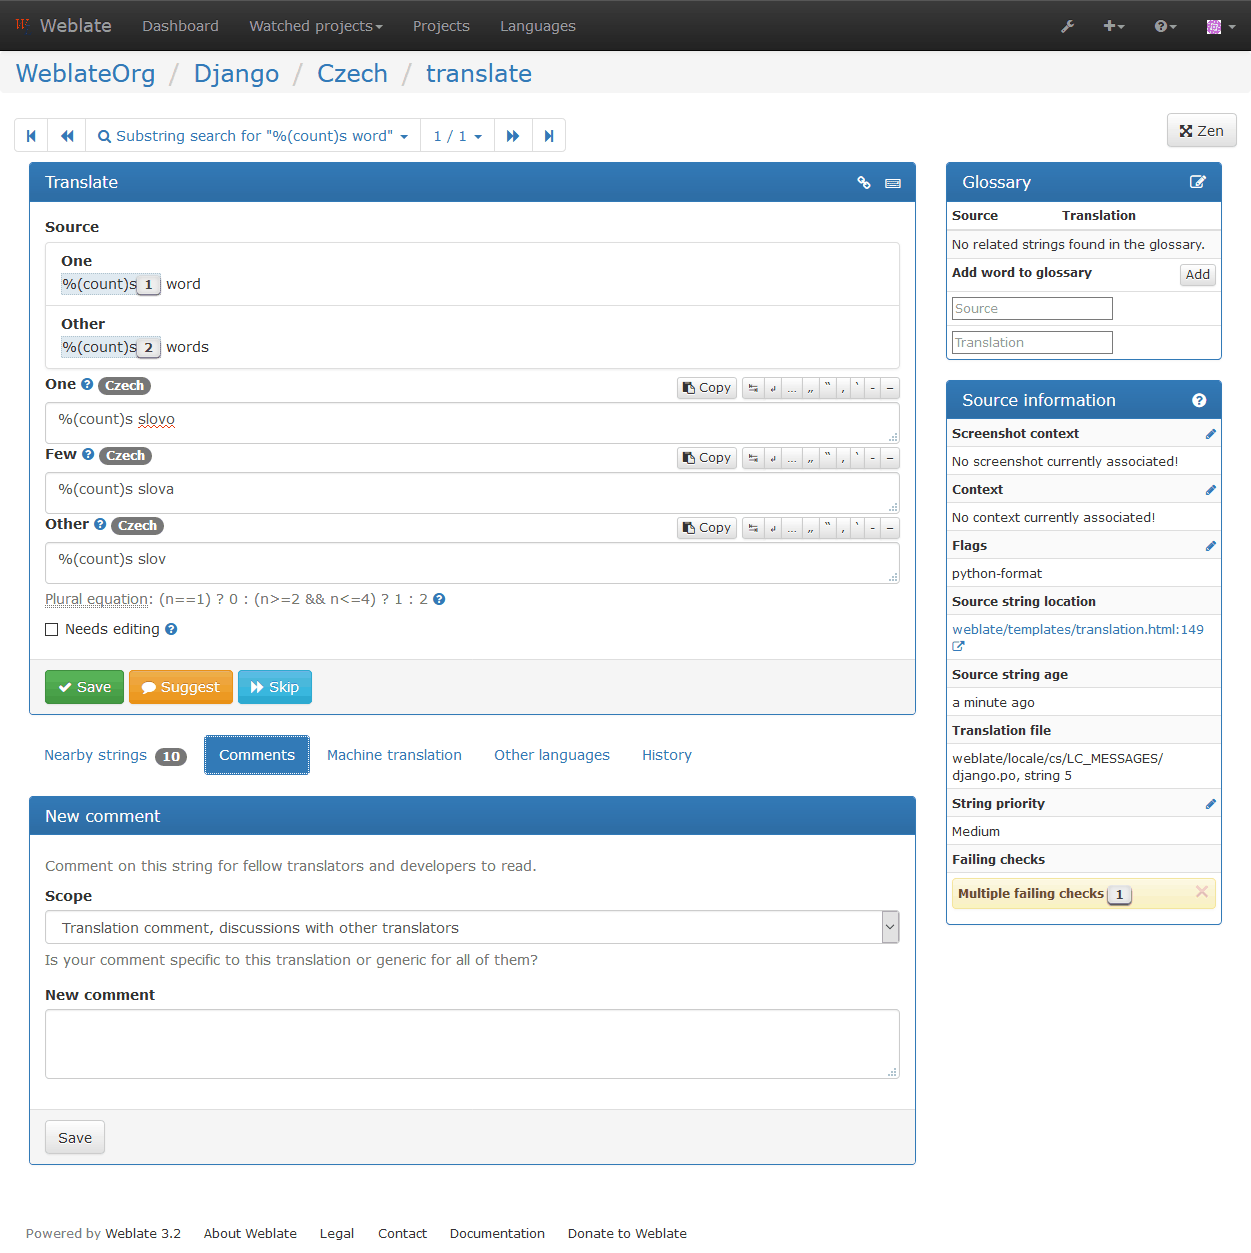Switch to History tab
Screen dimensions: 1251x1253
[x=667, y=755]
